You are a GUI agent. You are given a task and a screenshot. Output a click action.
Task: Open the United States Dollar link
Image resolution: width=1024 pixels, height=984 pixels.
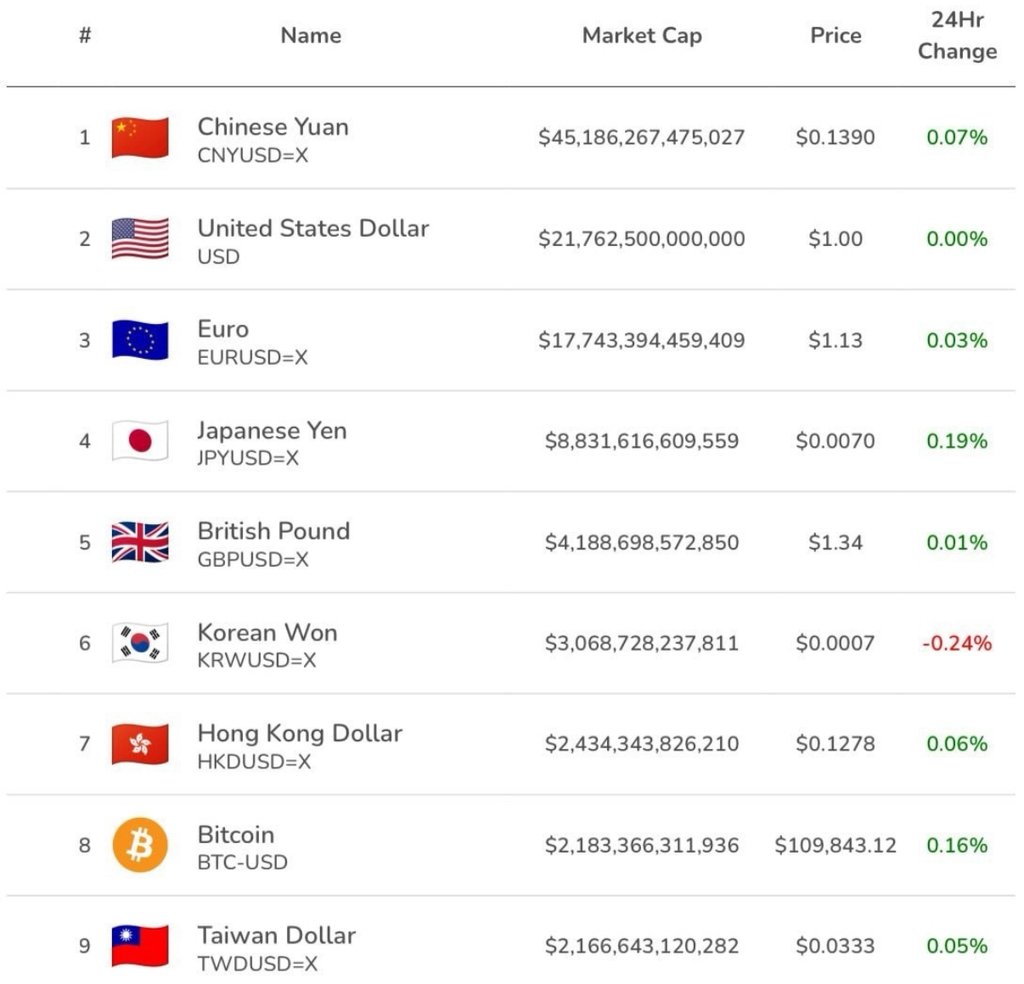(x=313, y=228)
